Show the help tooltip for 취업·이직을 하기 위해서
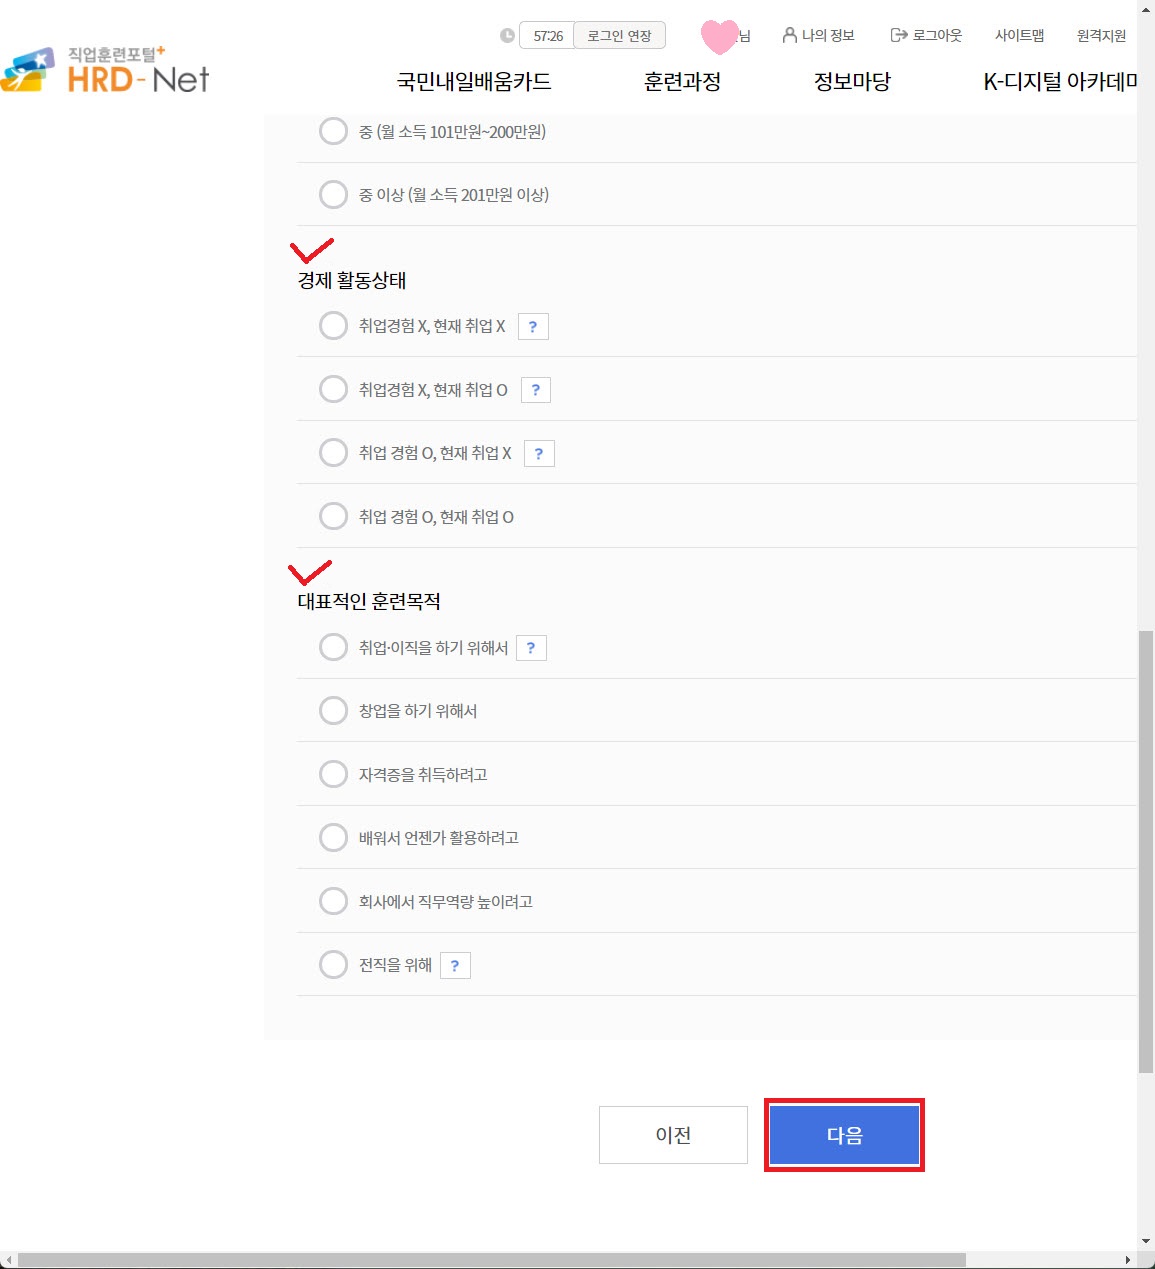 531,648
